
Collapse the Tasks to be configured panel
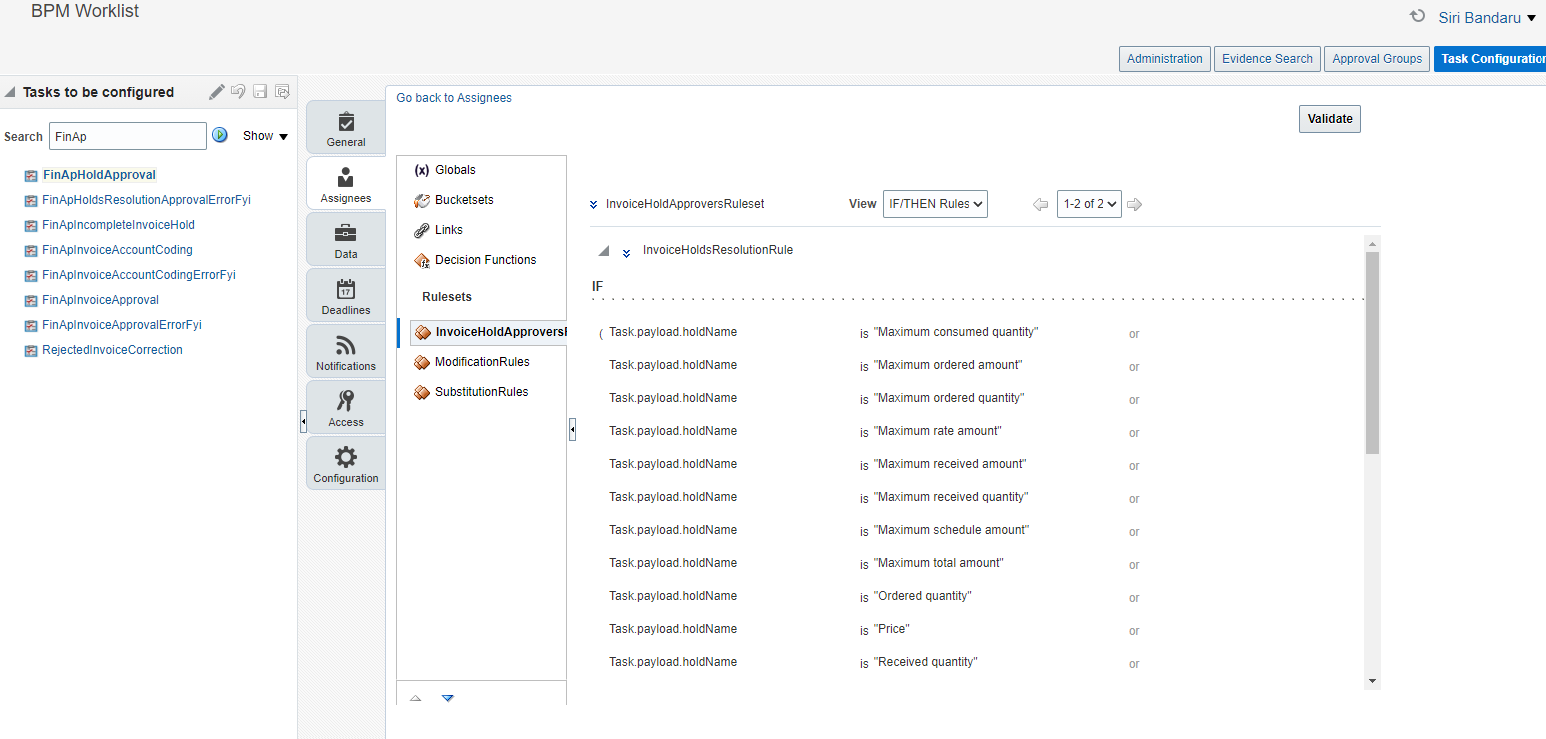(x=9, y=91)
